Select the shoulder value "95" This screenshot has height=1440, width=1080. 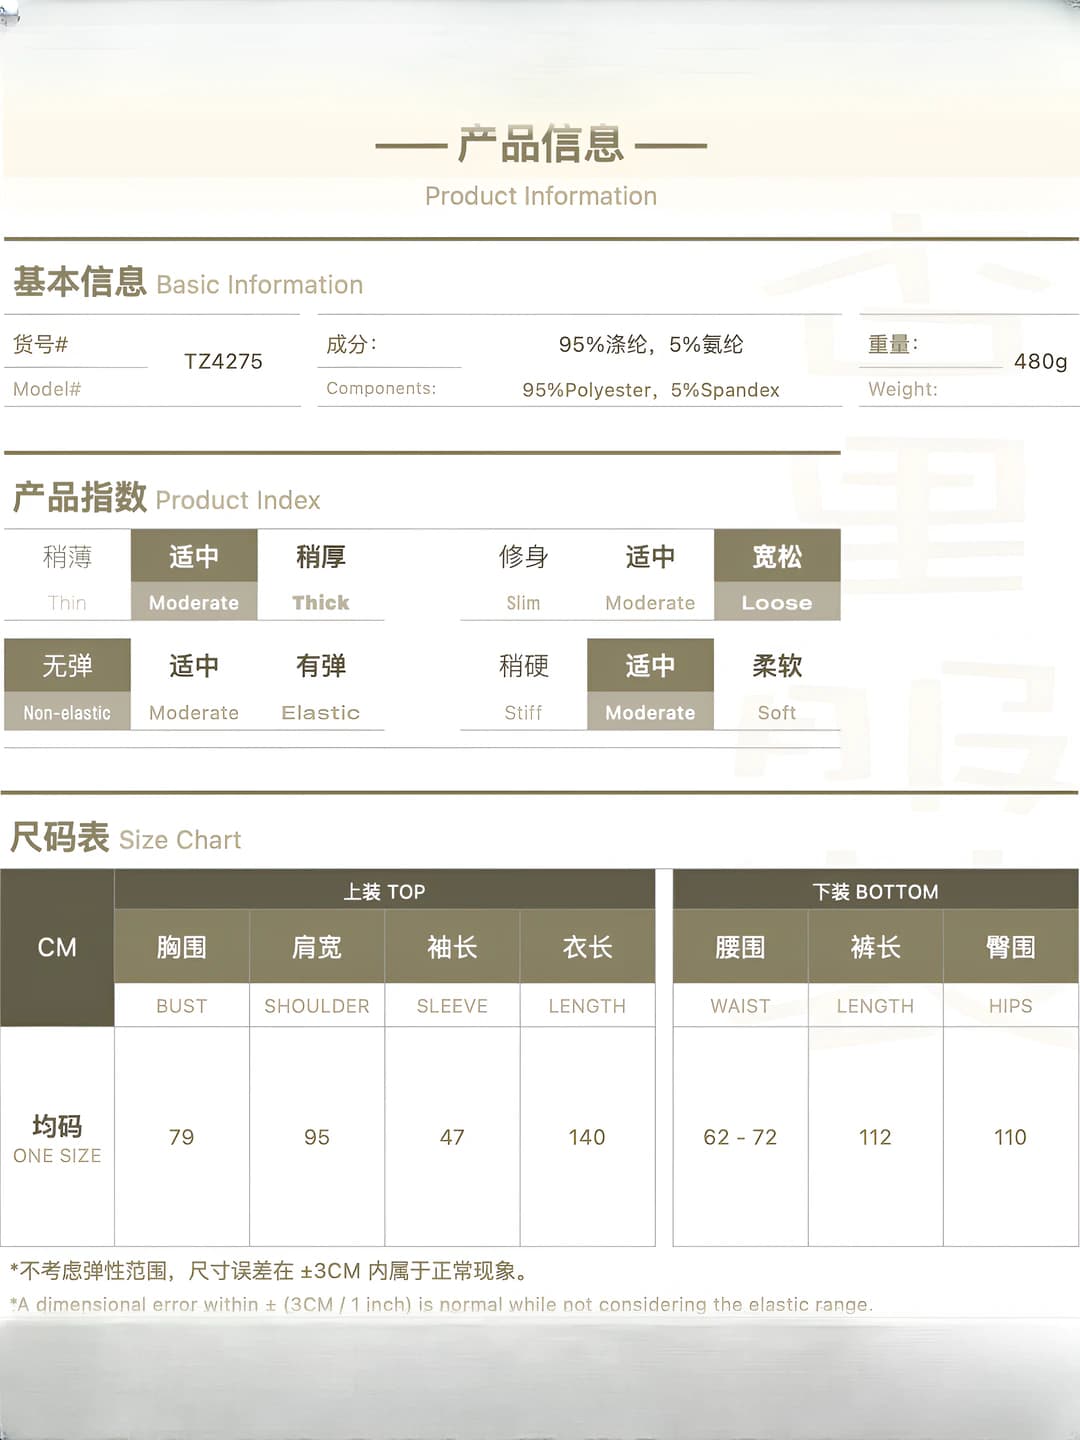317,1137
